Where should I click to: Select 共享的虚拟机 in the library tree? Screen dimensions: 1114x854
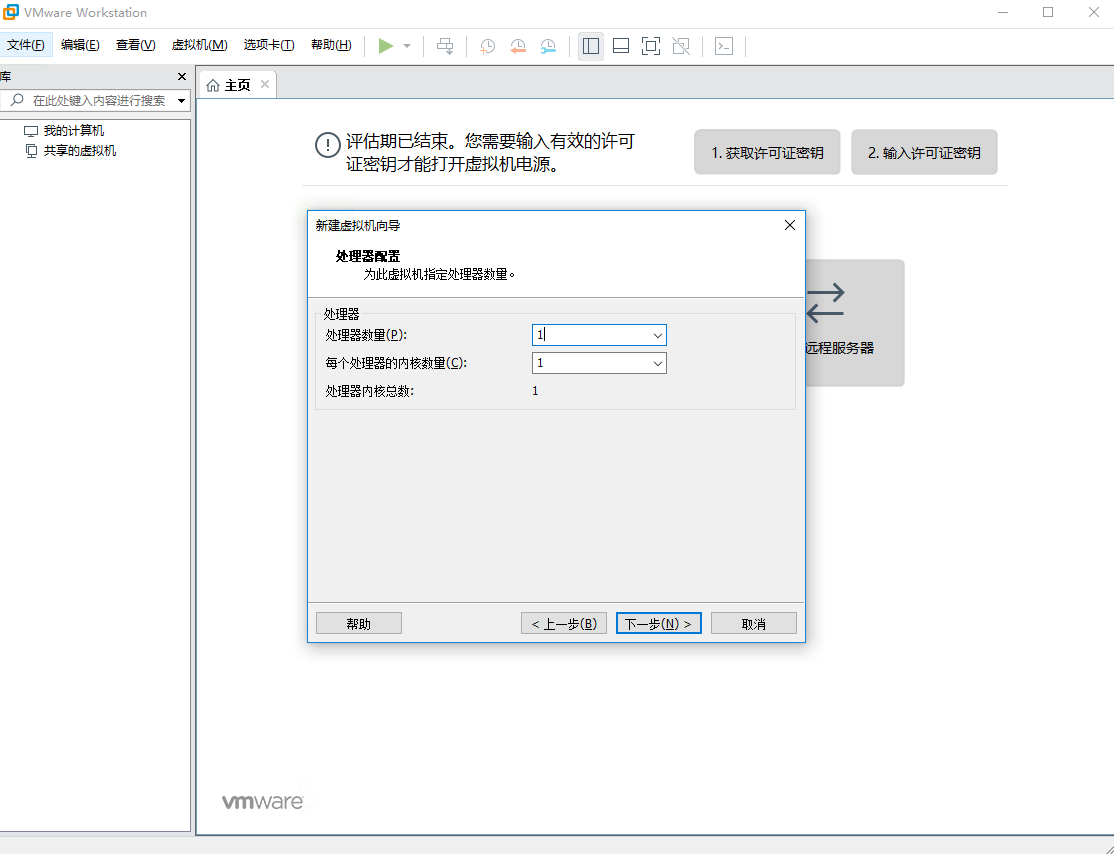pyautogui.click(x=80, y=151)
